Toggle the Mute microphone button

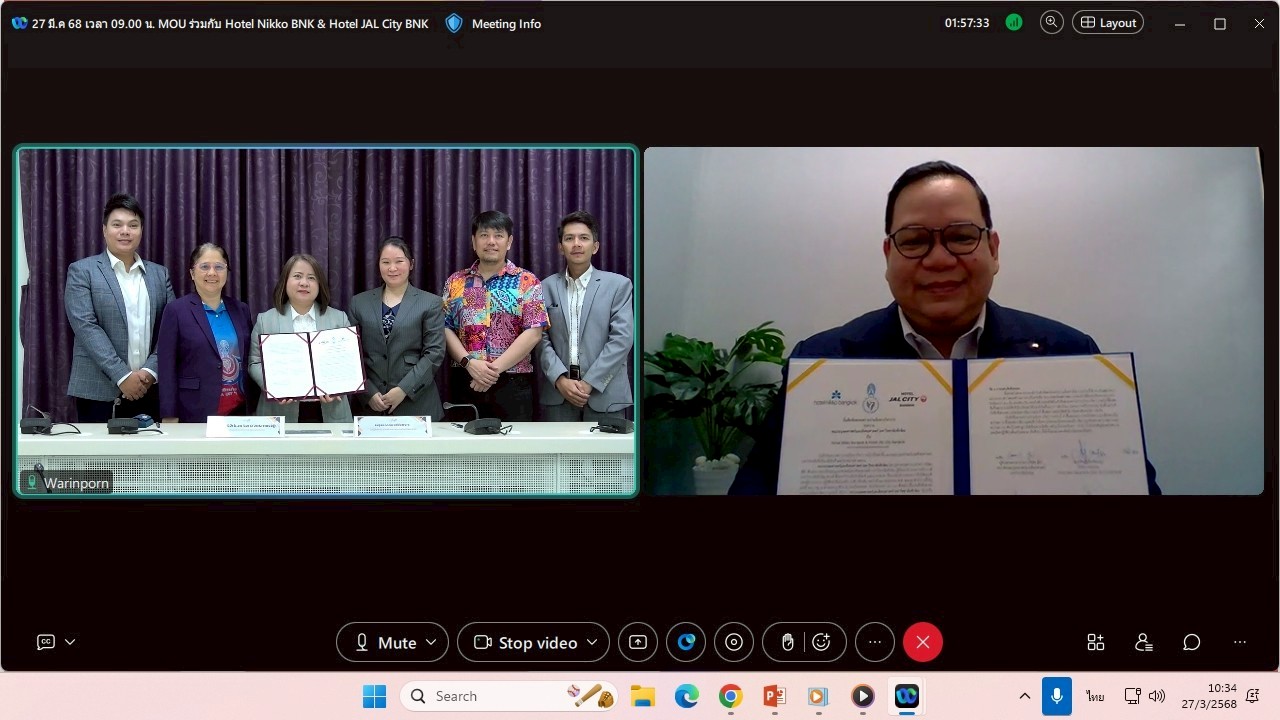385,642
